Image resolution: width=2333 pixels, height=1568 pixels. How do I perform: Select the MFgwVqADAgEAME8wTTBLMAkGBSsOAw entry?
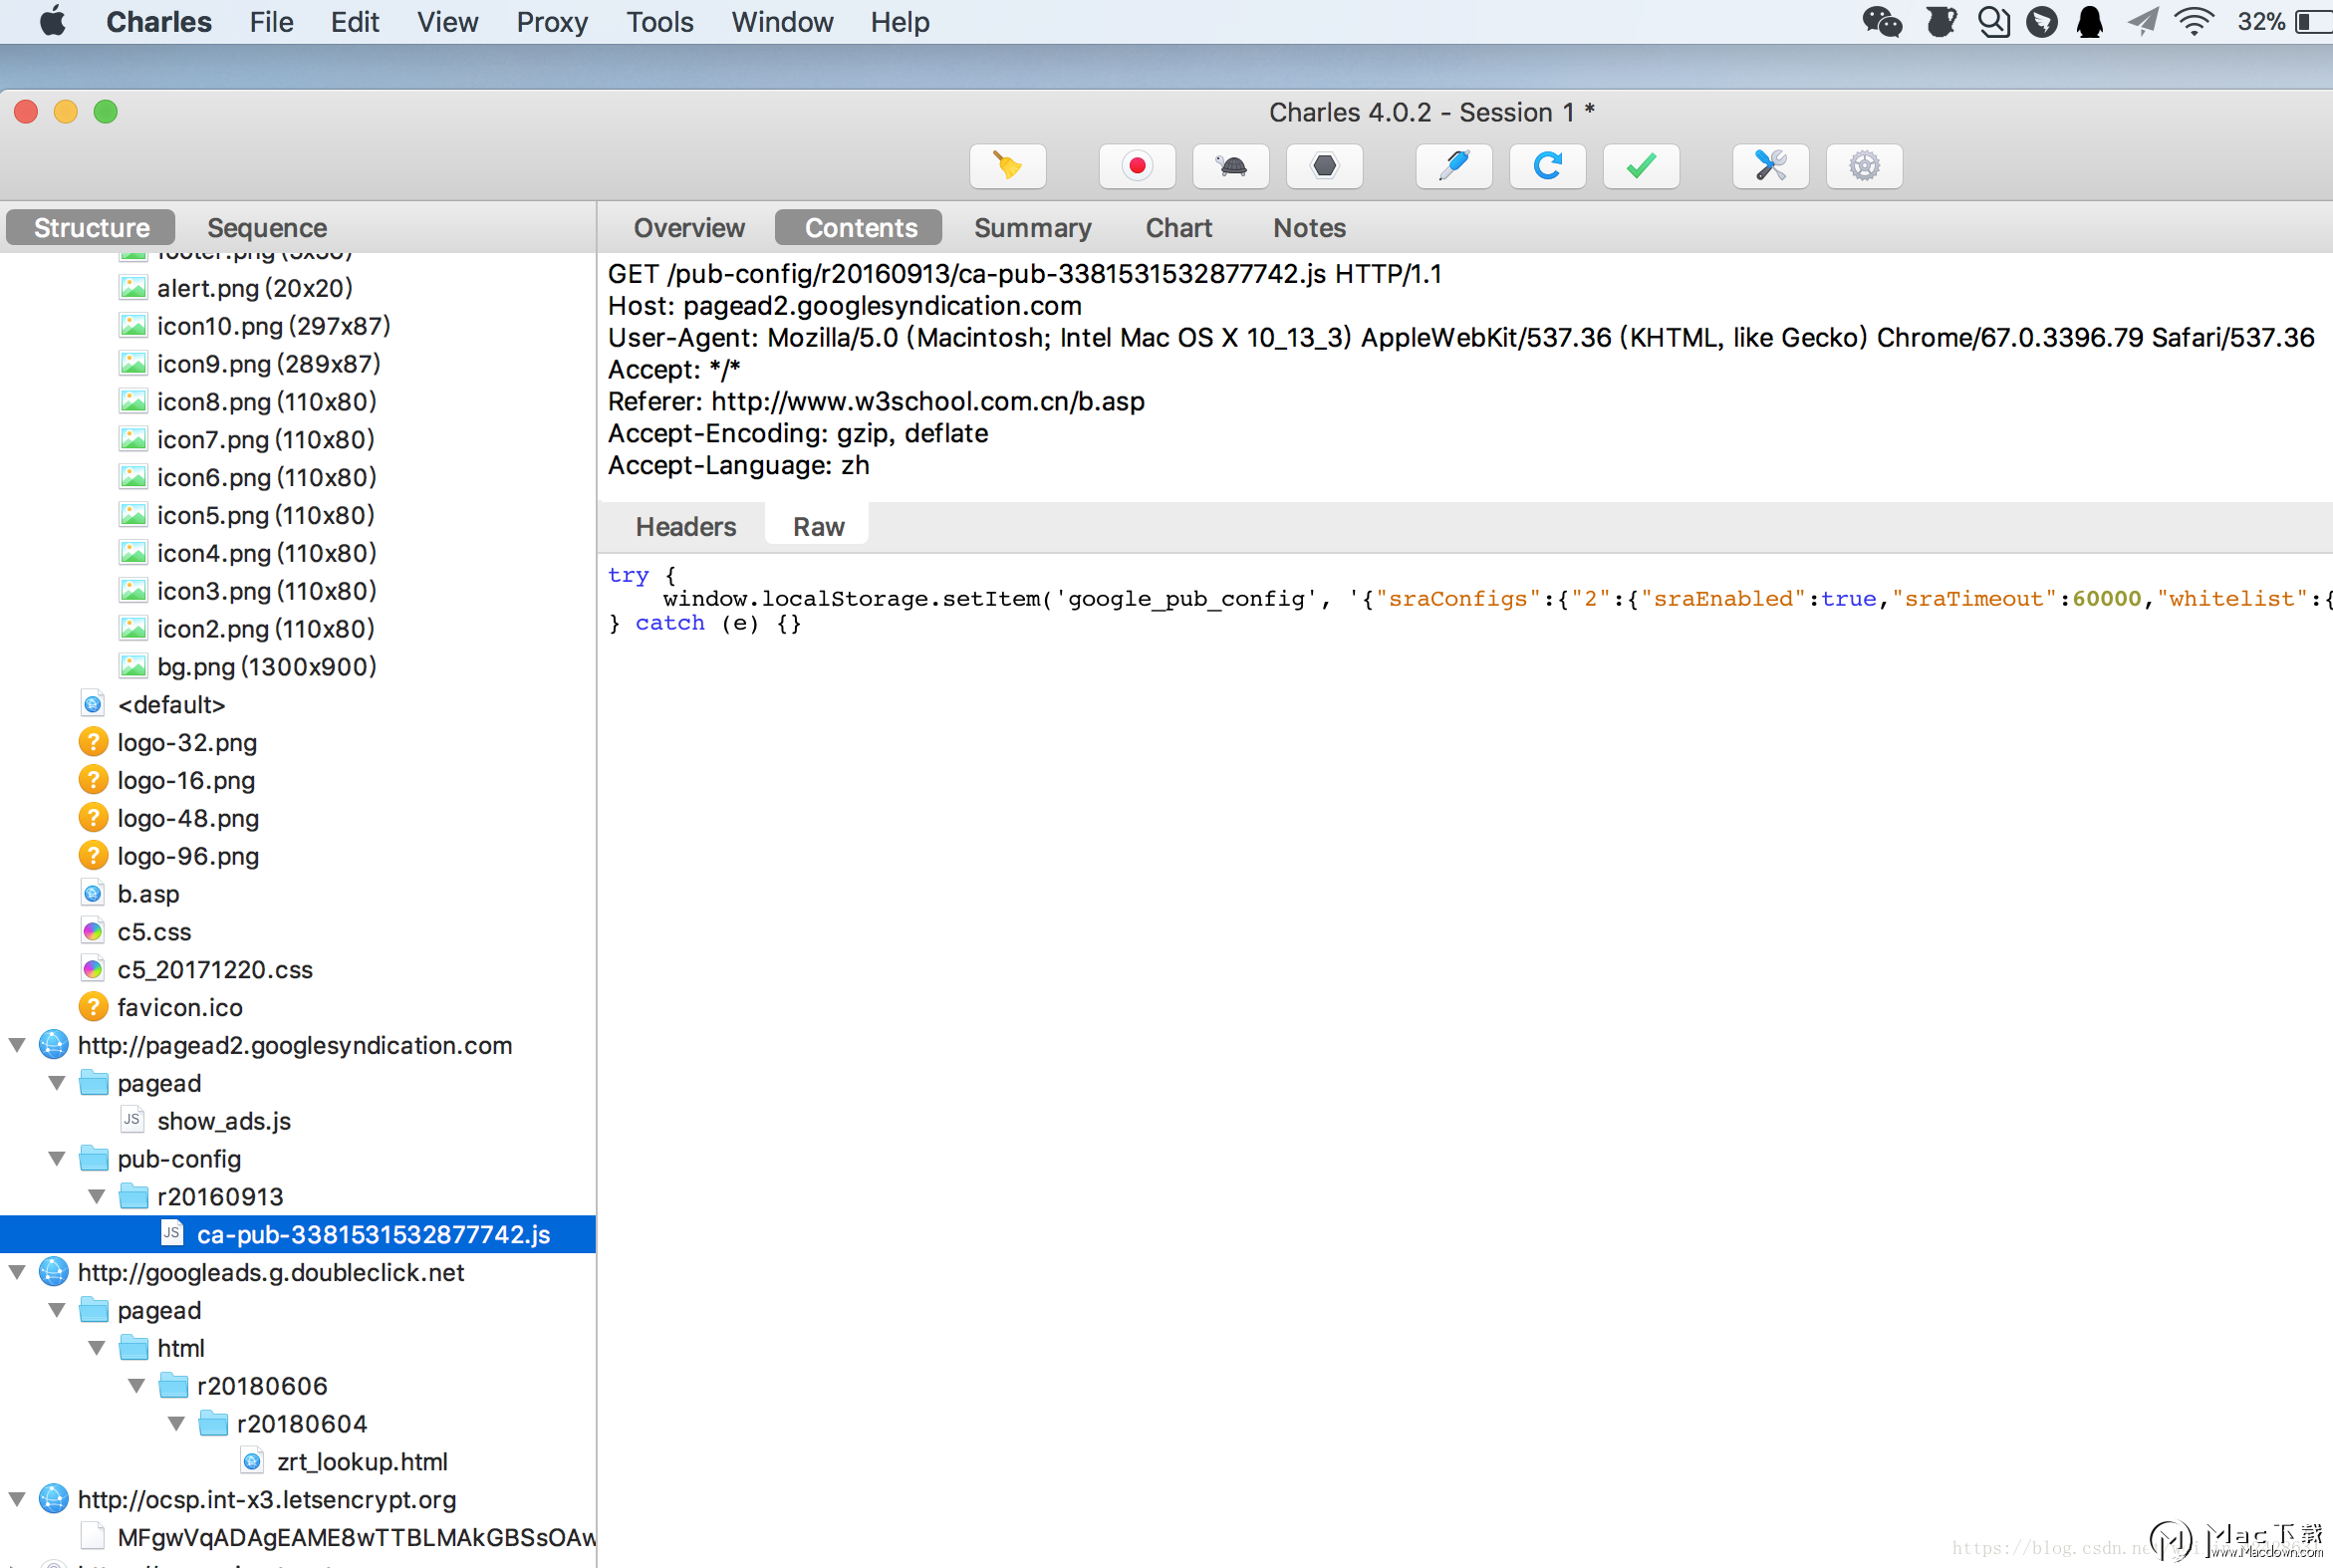pyautogui.click(x=356, y=1538)
